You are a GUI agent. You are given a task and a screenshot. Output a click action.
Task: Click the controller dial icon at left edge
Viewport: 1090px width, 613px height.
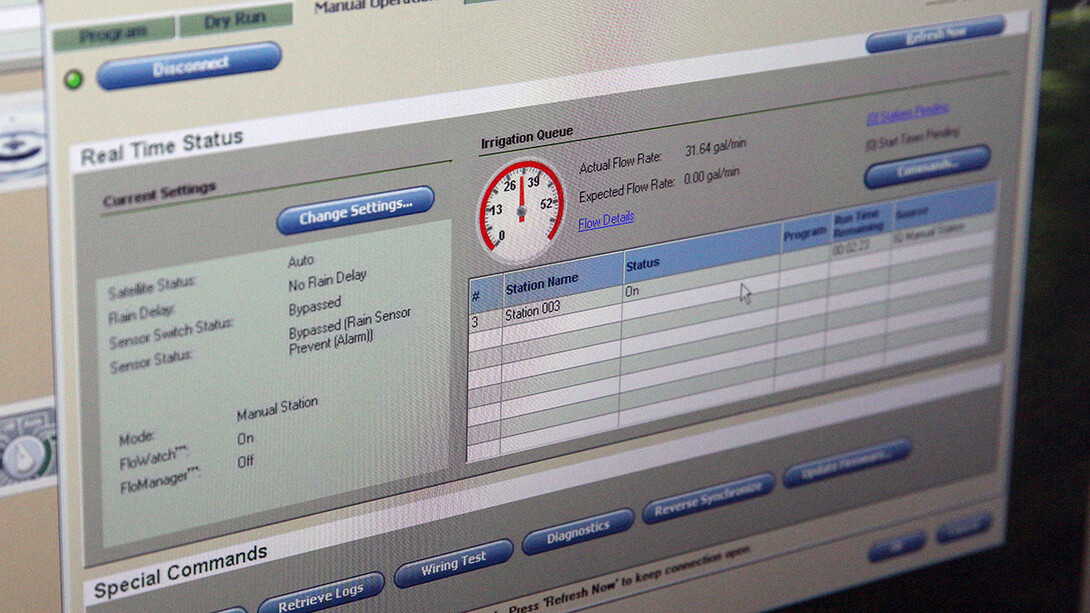[23, 455]
